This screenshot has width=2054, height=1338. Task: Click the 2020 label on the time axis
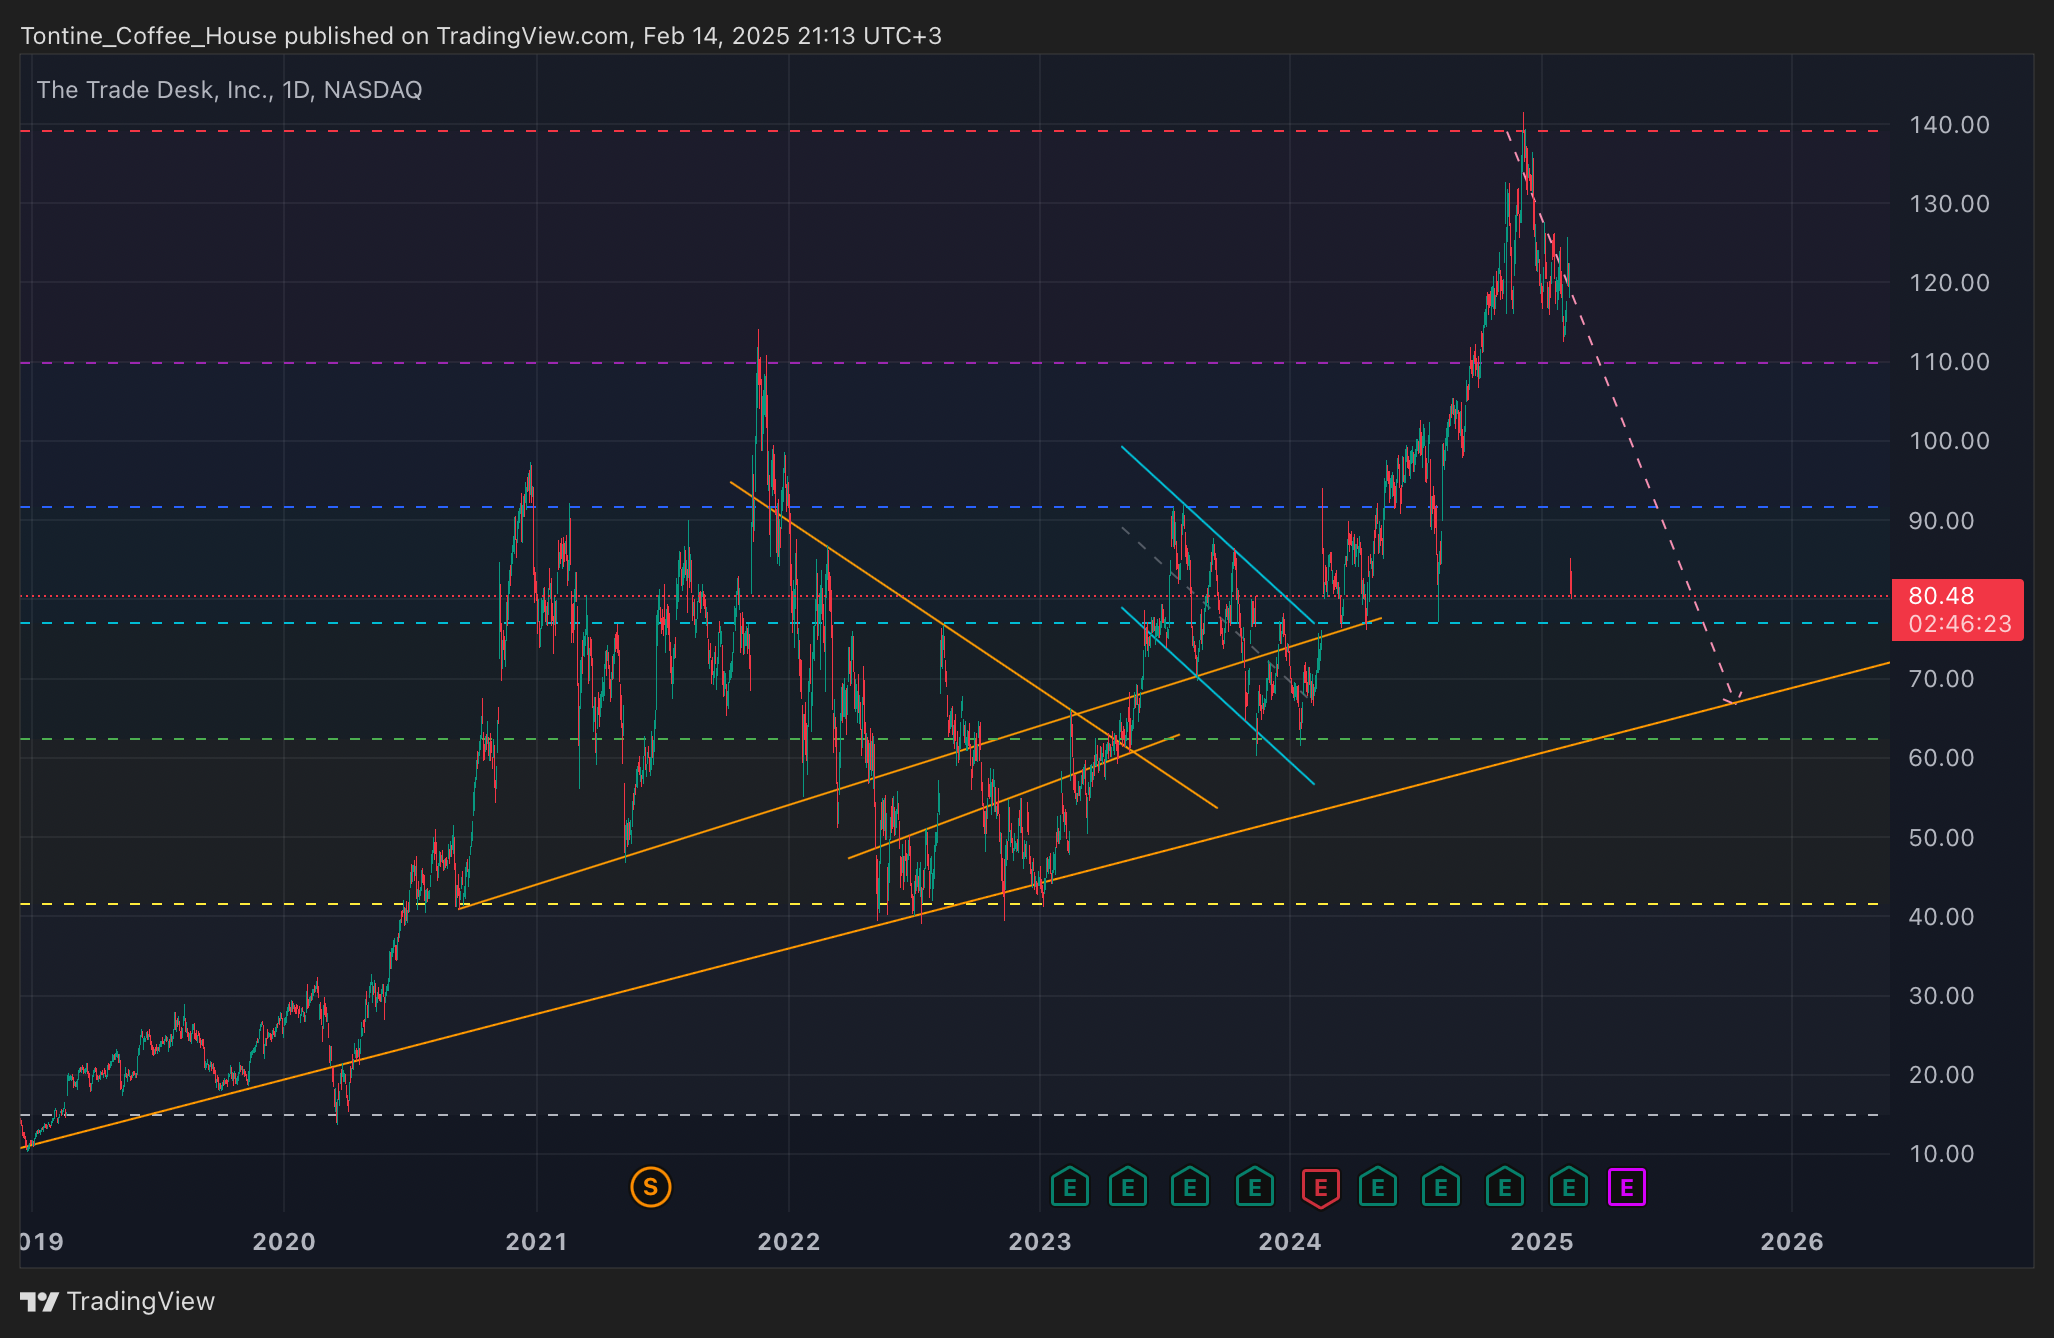click(x=284, y=1242)
